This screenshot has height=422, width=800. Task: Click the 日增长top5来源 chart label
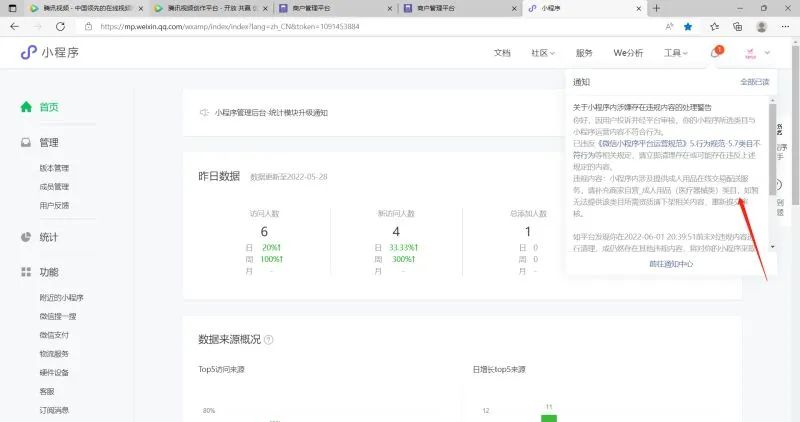click(498, 369)
